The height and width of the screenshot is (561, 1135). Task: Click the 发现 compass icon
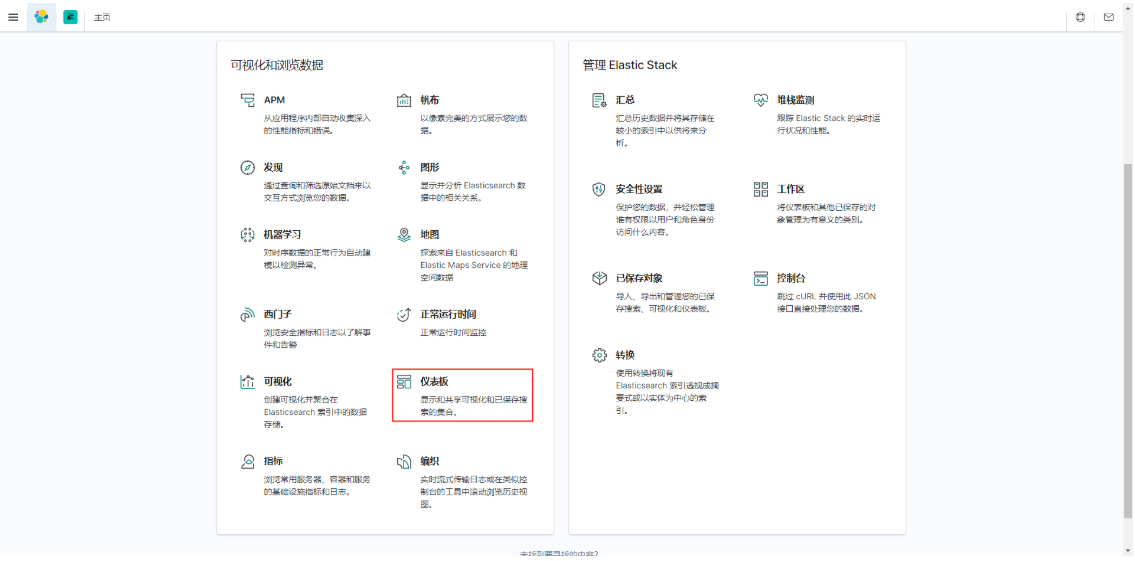tap(248, 168)
